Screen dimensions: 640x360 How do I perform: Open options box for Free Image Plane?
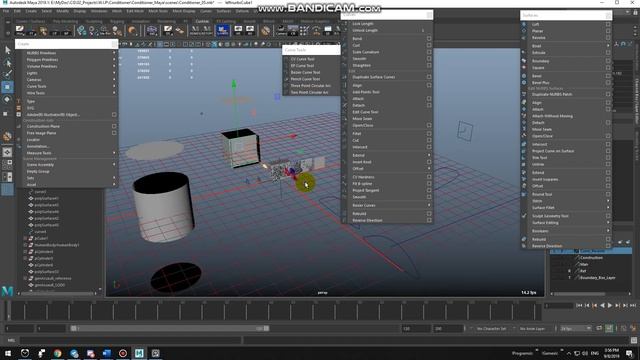(114, 133)
